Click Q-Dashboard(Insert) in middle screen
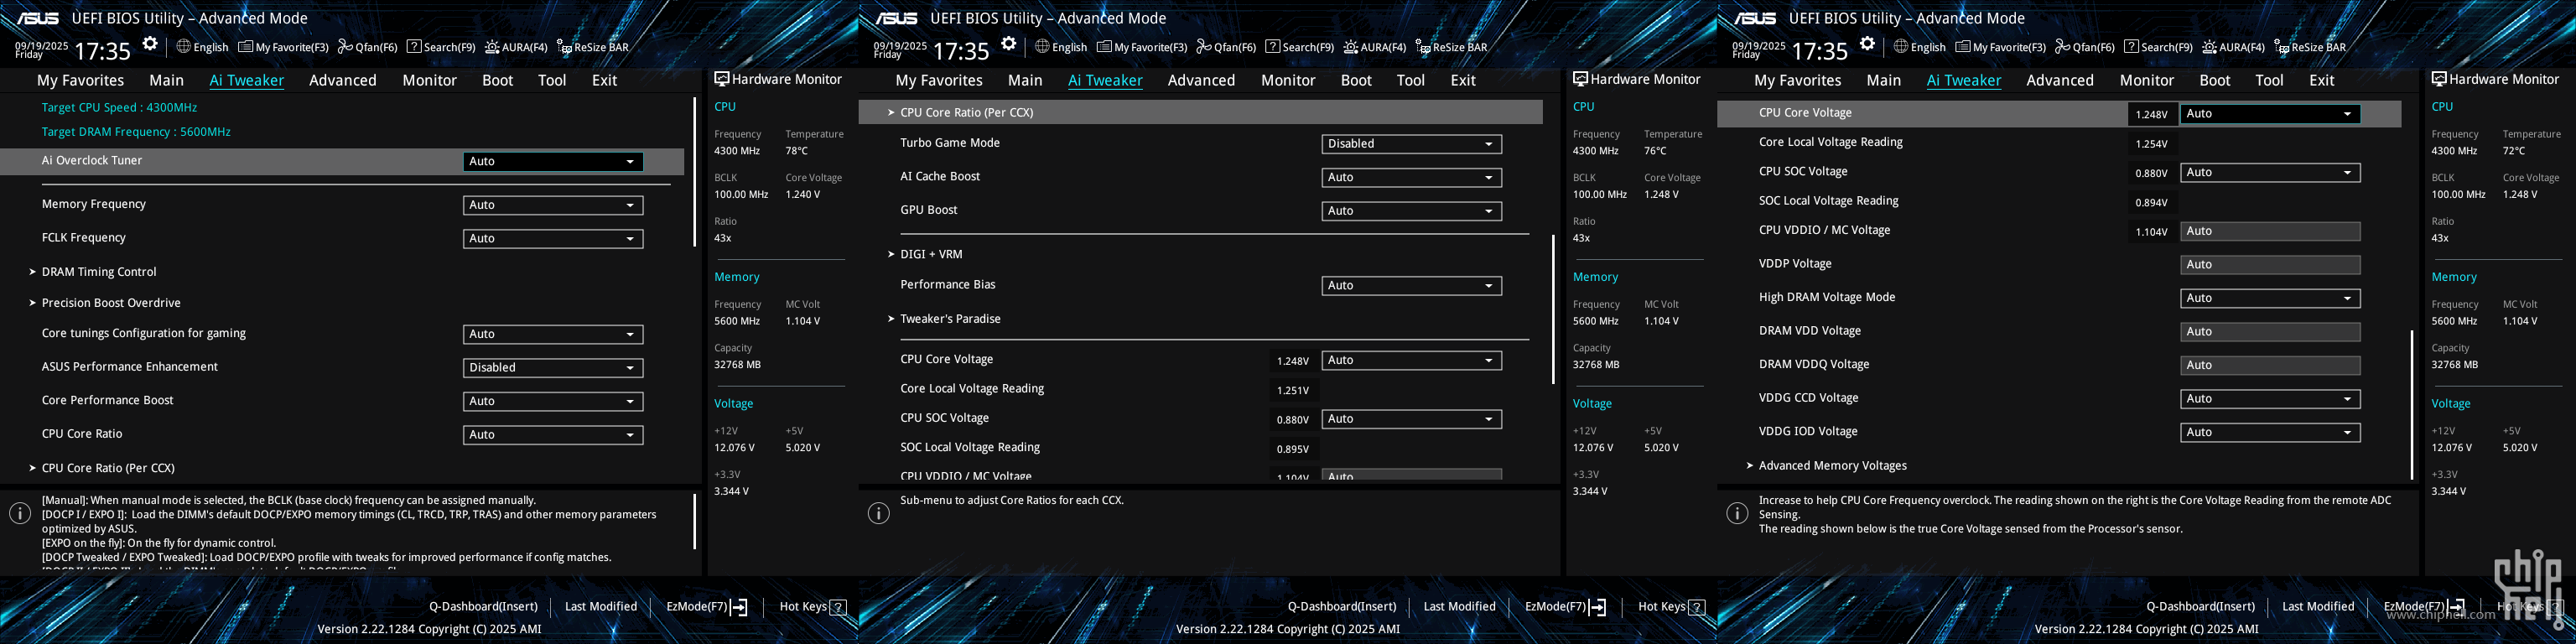This screenshot has height=644, width=2576. [x=1342, y=607]
